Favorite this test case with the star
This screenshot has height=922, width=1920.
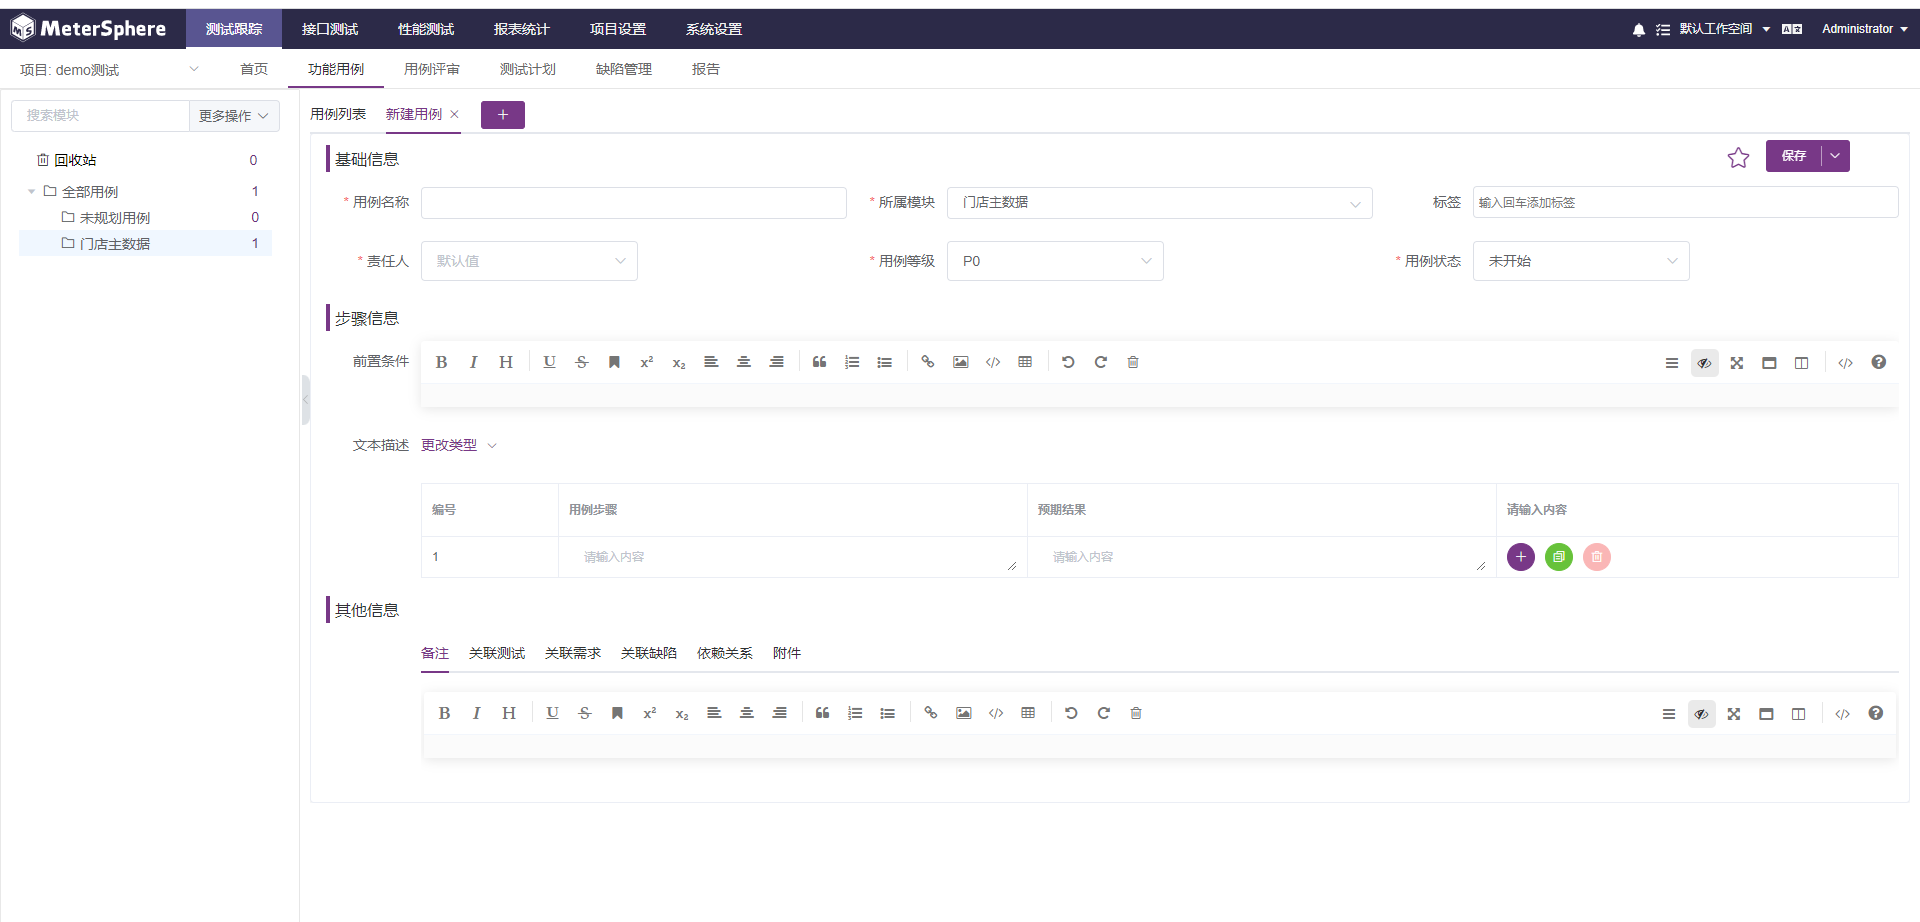pyautogui.click(x=1738, y=157)
